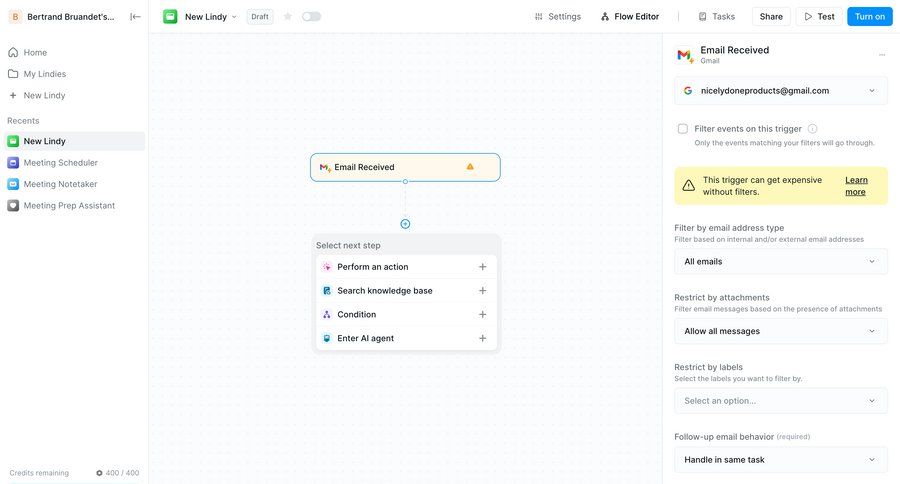
Task: Click the green New Lindy icon in Recents
Action: click(x=13, y=141)
